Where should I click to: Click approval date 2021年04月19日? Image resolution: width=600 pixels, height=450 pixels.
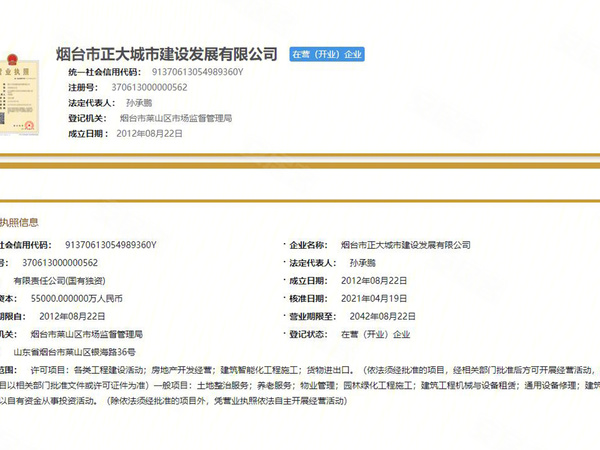(374, 298)
